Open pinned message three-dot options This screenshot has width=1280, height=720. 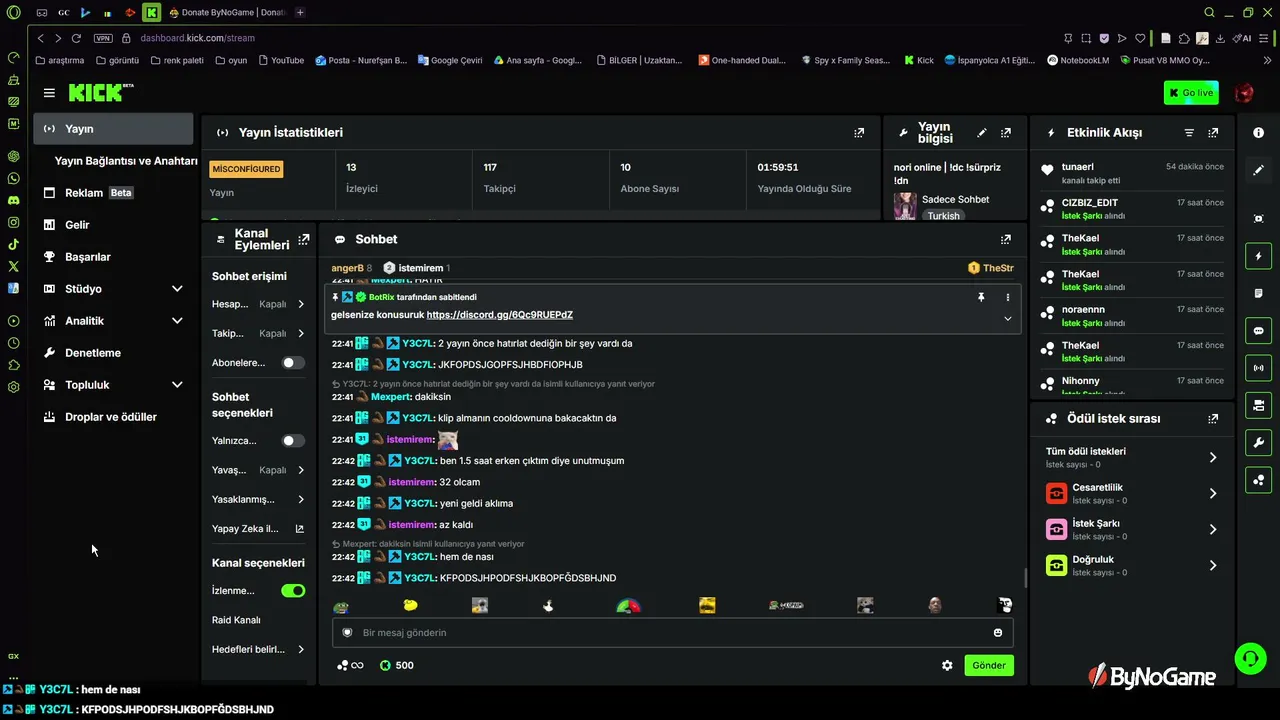pyautogui.click(x=1007, y=297)
